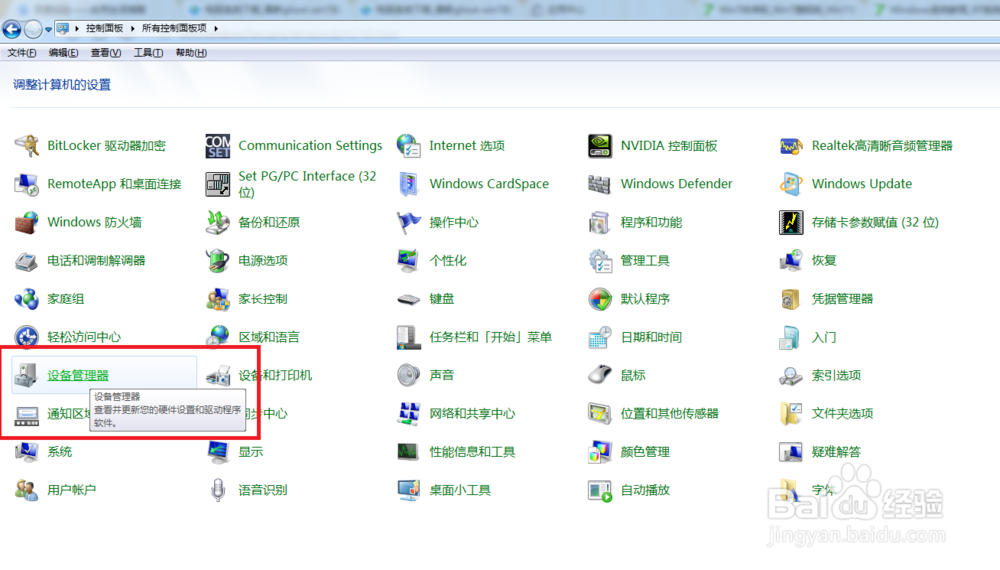Screen dimensions: 1000x570
Task: Open Realtek高清晰音频管理器 icon
Action: [791, 146]
